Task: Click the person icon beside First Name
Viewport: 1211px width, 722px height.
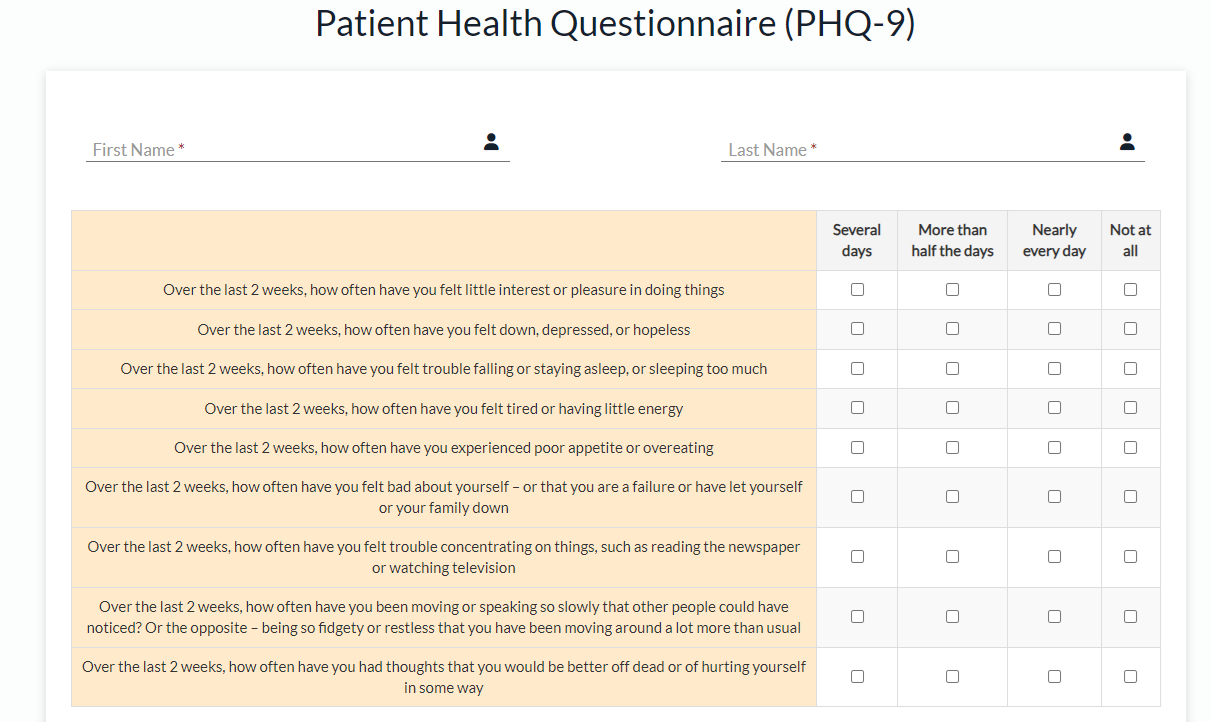Action: pyautogui.click(x=491, y=142)
